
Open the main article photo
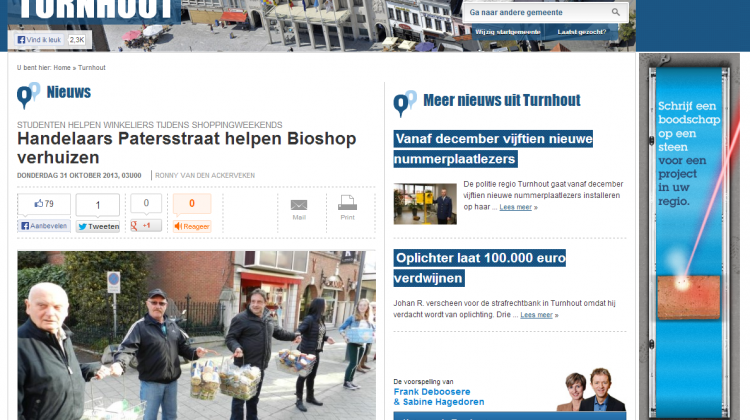[197, 335]
